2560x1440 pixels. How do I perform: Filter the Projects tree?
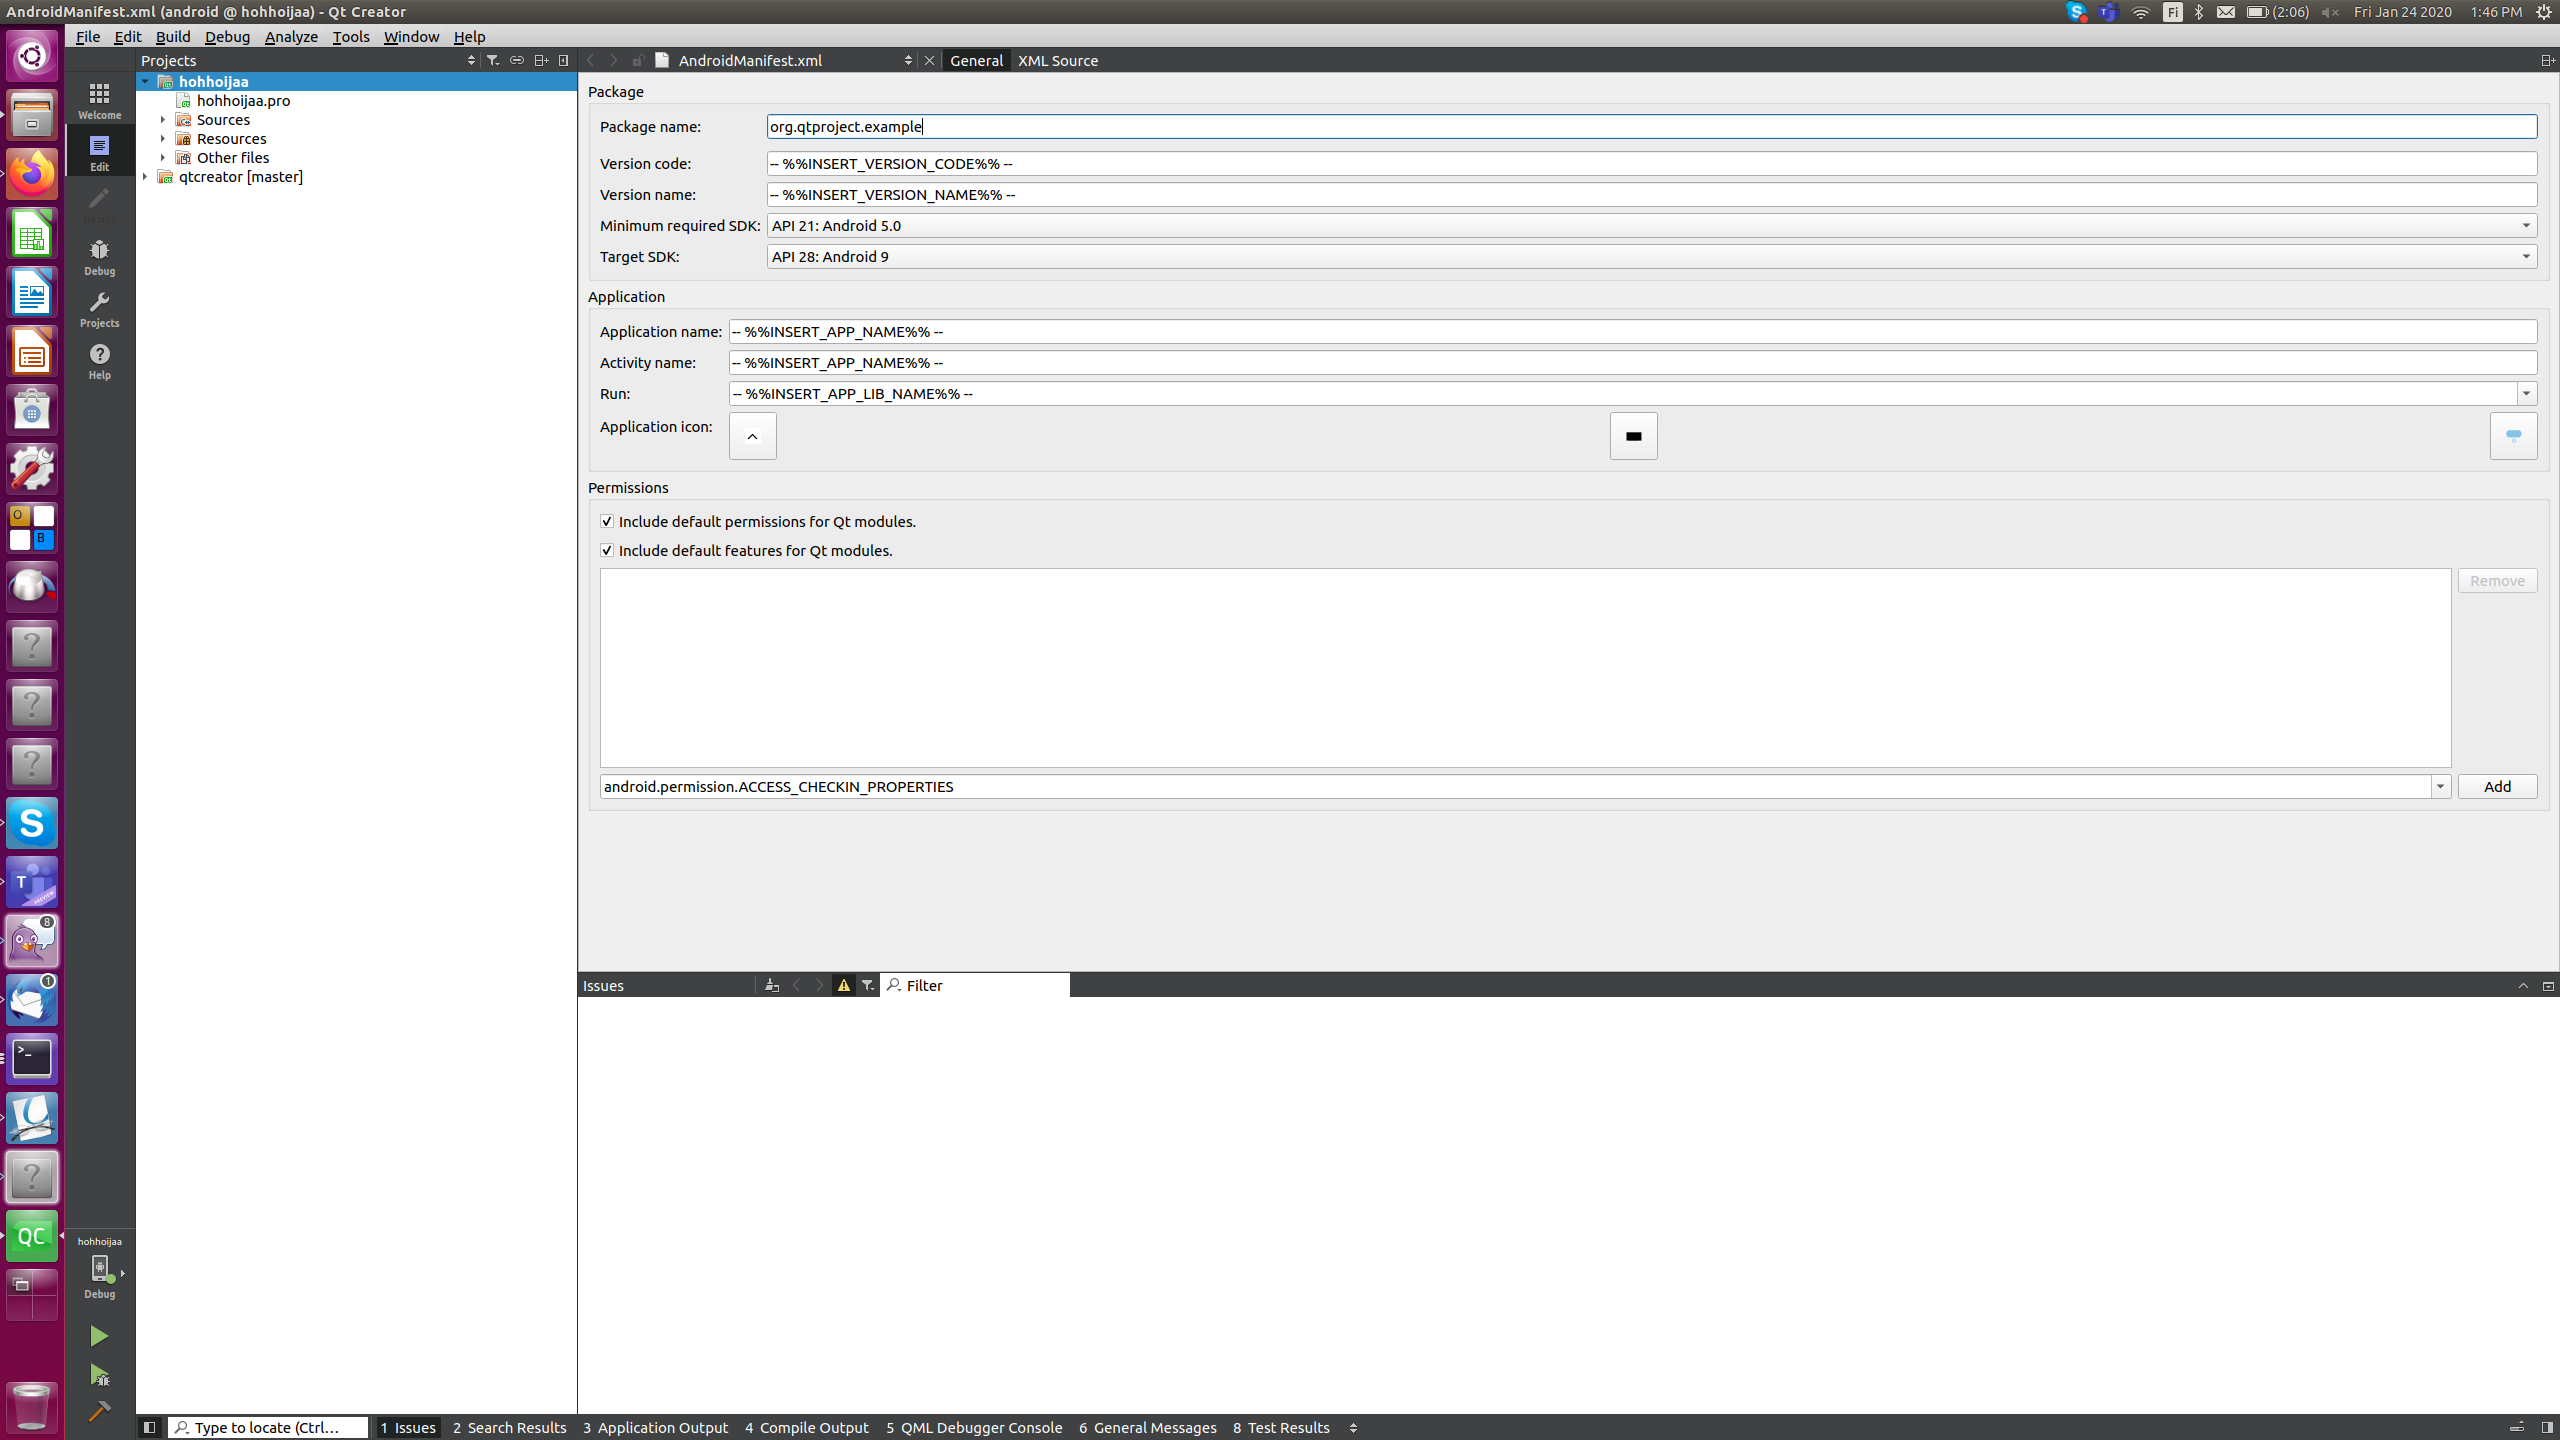click(x=493, y=60)
